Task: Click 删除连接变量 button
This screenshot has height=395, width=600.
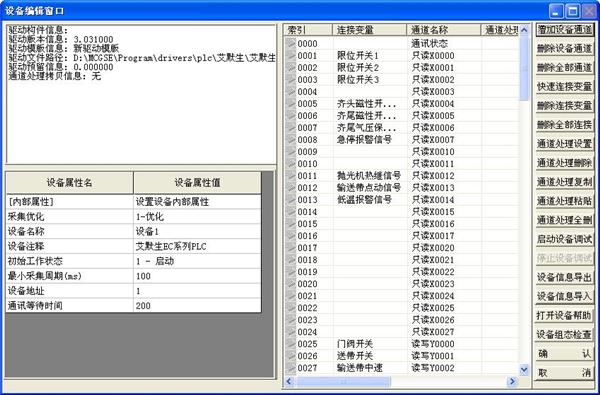Action: click(x=564, y=106)
